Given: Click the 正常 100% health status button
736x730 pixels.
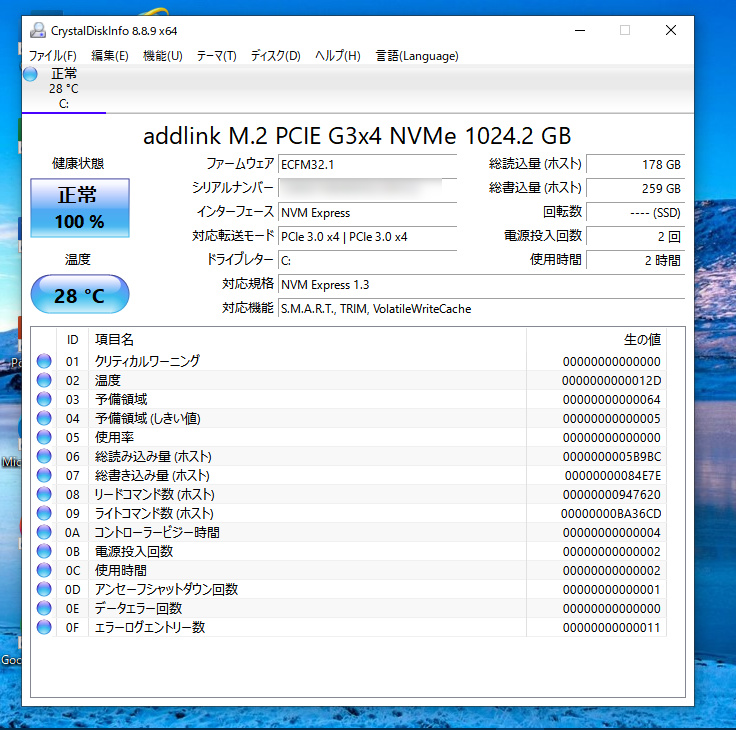Looking at the screenshot, I should [79, 208].
